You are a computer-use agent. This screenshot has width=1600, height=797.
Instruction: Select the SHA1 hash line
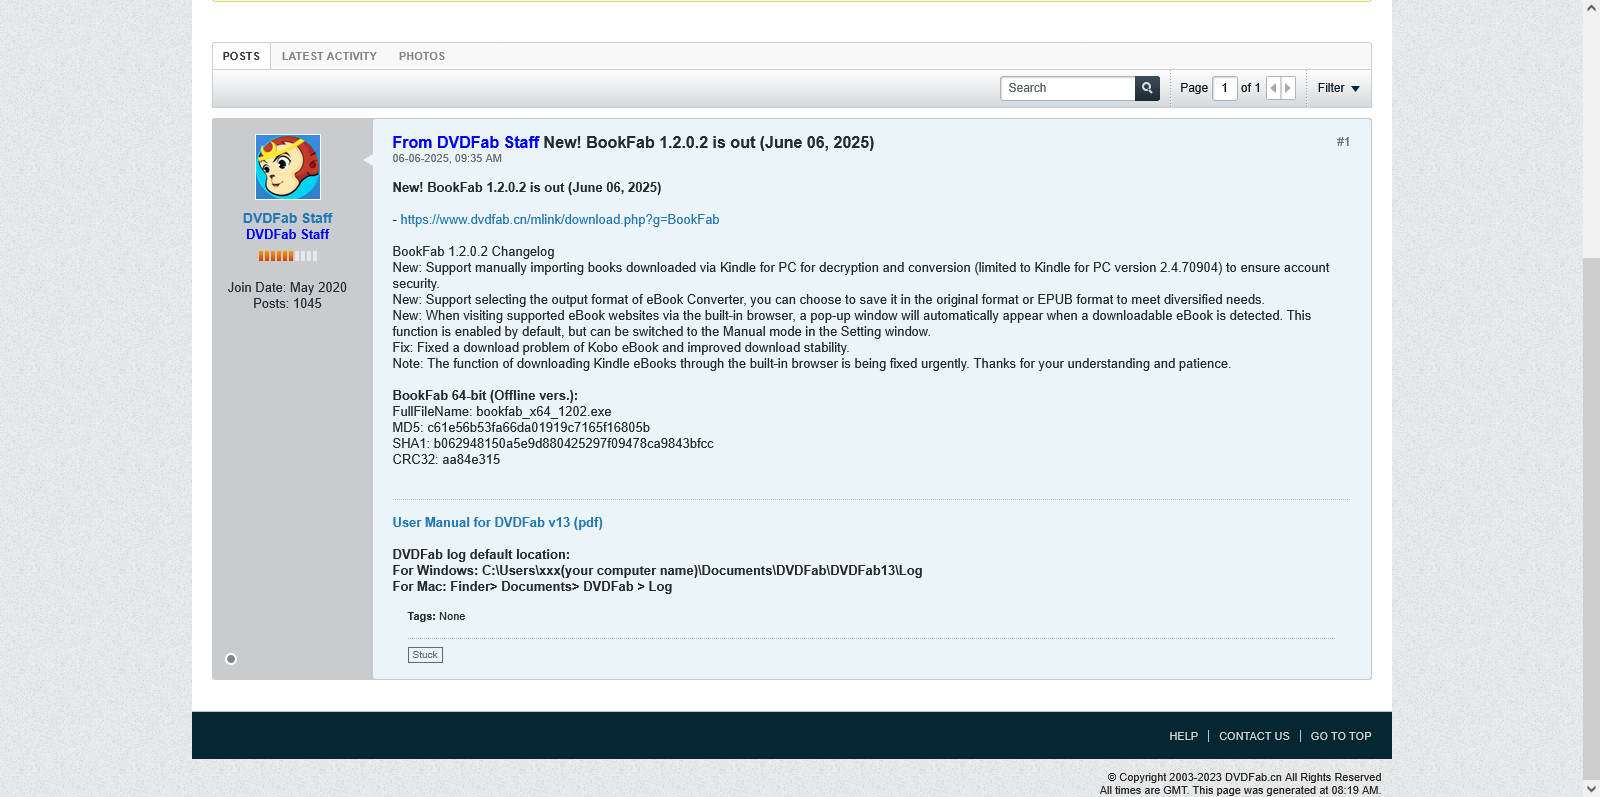point(553,443)
